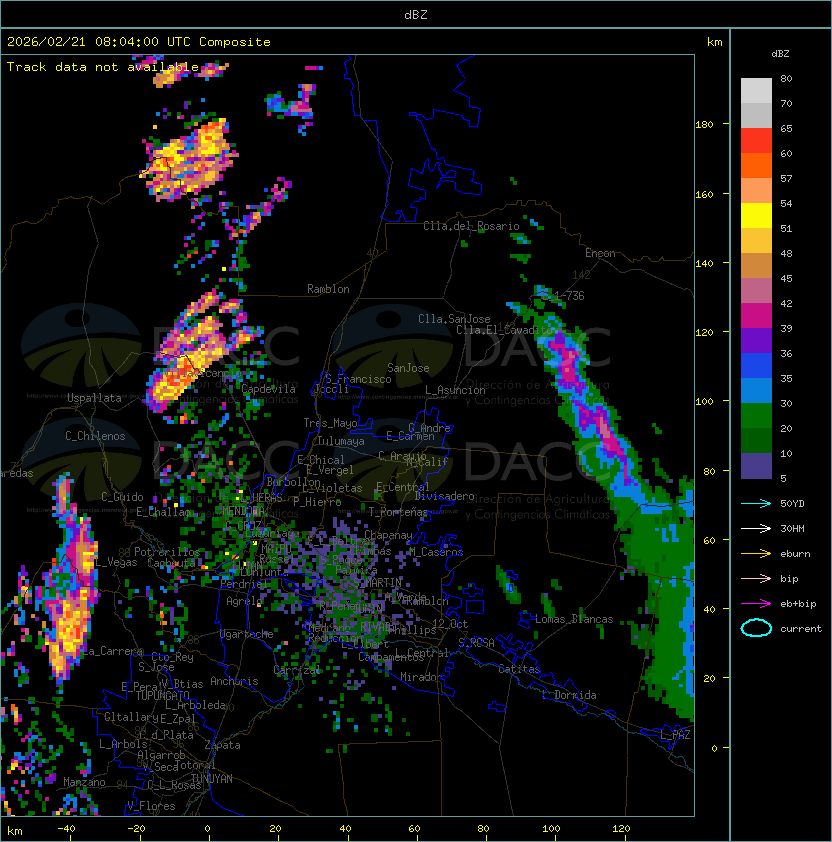832x842 pixels.
Task: Click the 'La_Carrera' place label
Action: pyautogui.click(x=113, y=651)
